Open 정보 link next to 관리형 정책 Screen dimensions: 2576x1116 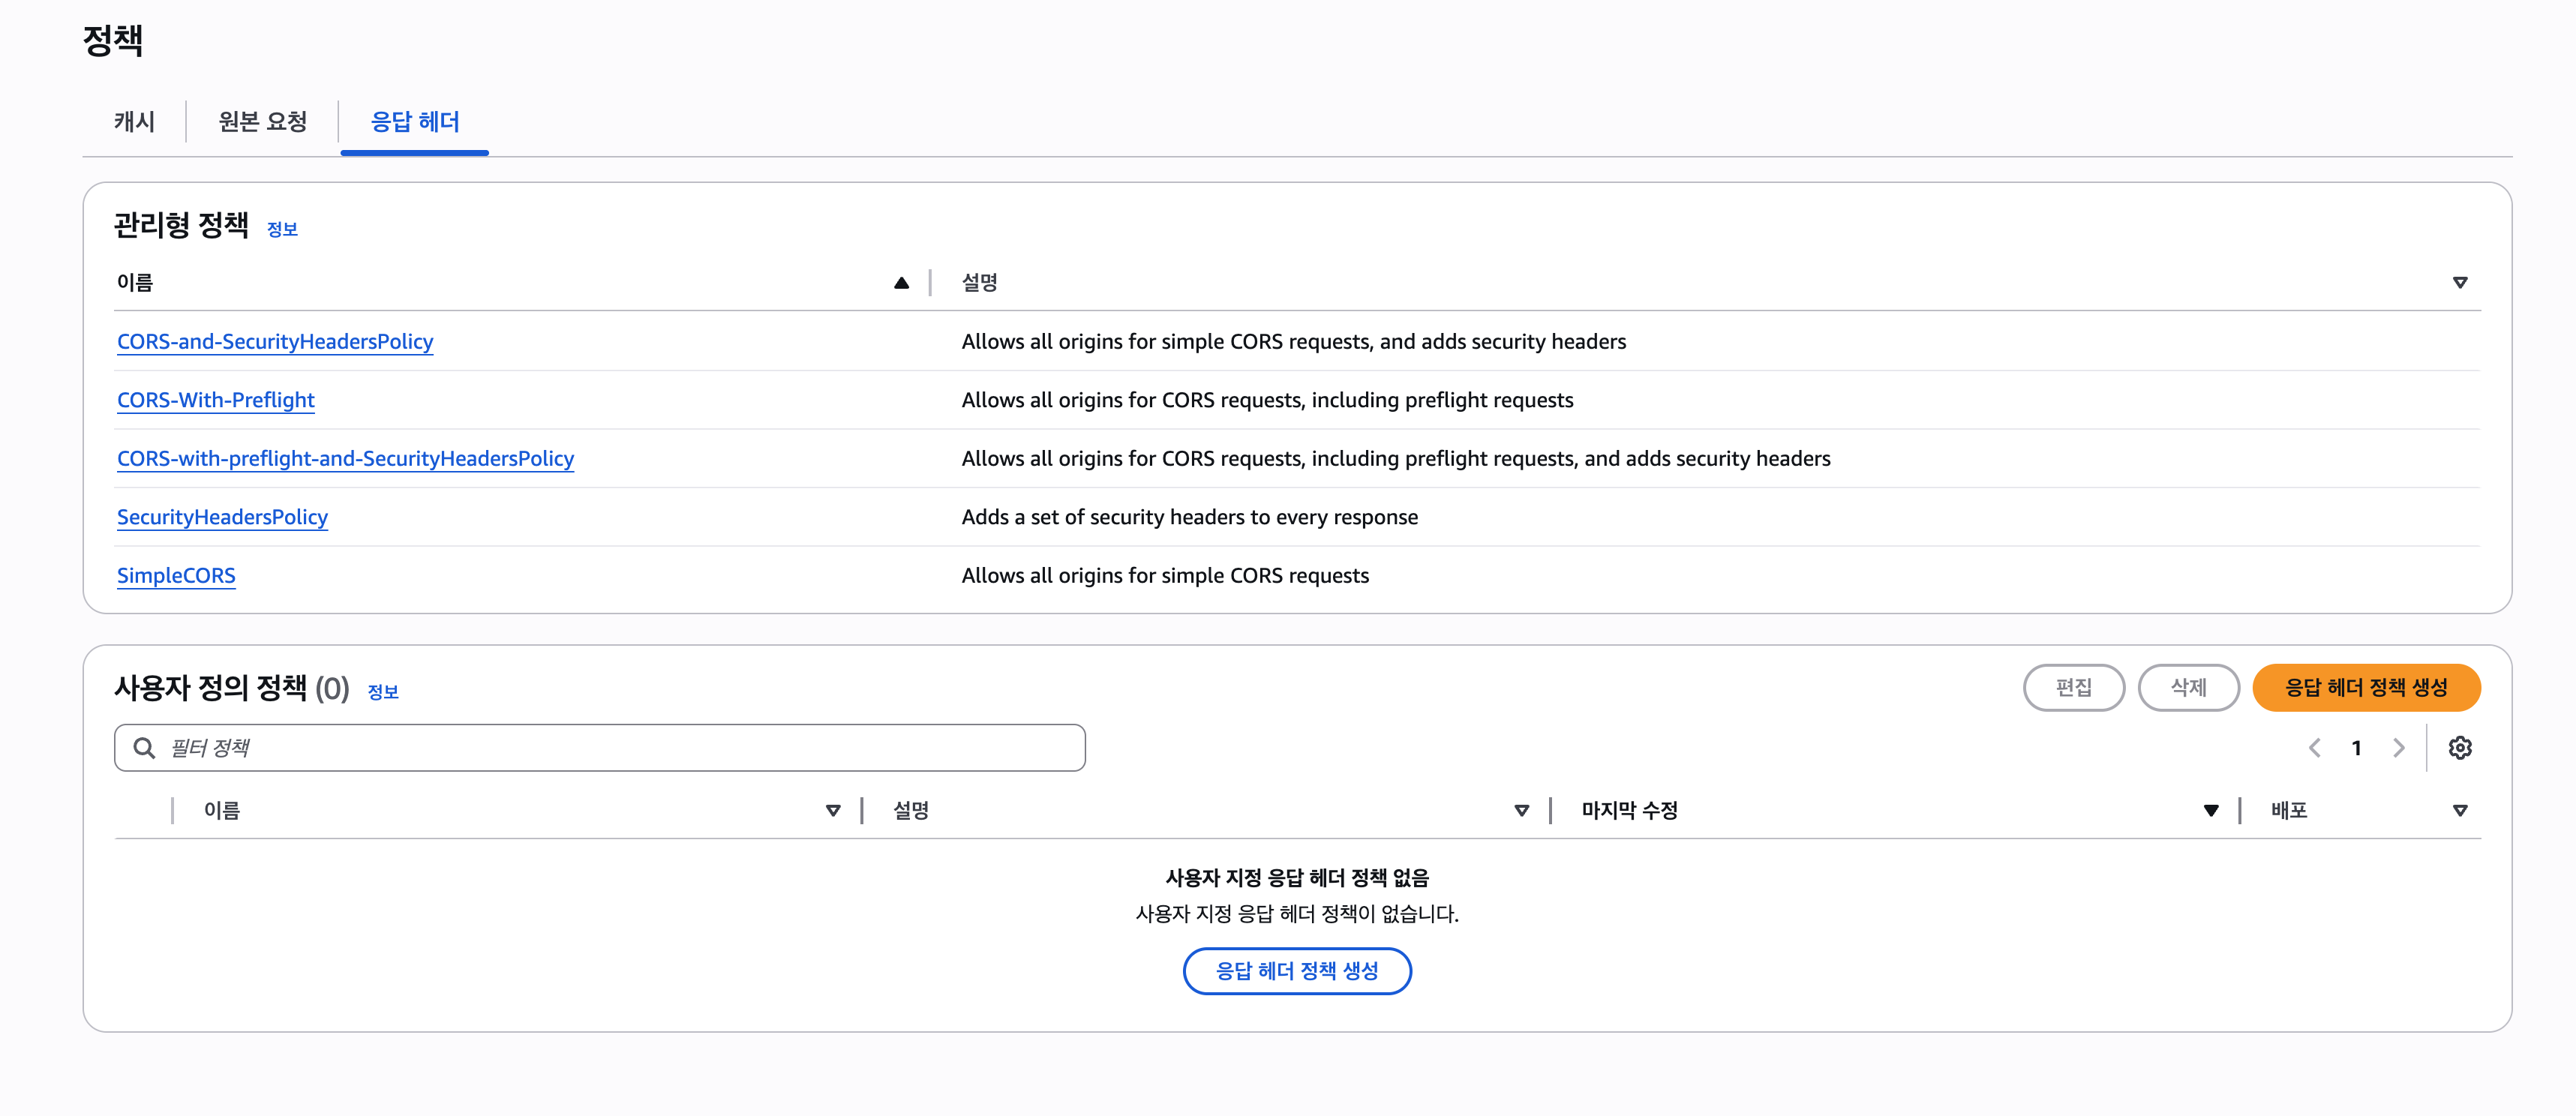click(282, 229)
